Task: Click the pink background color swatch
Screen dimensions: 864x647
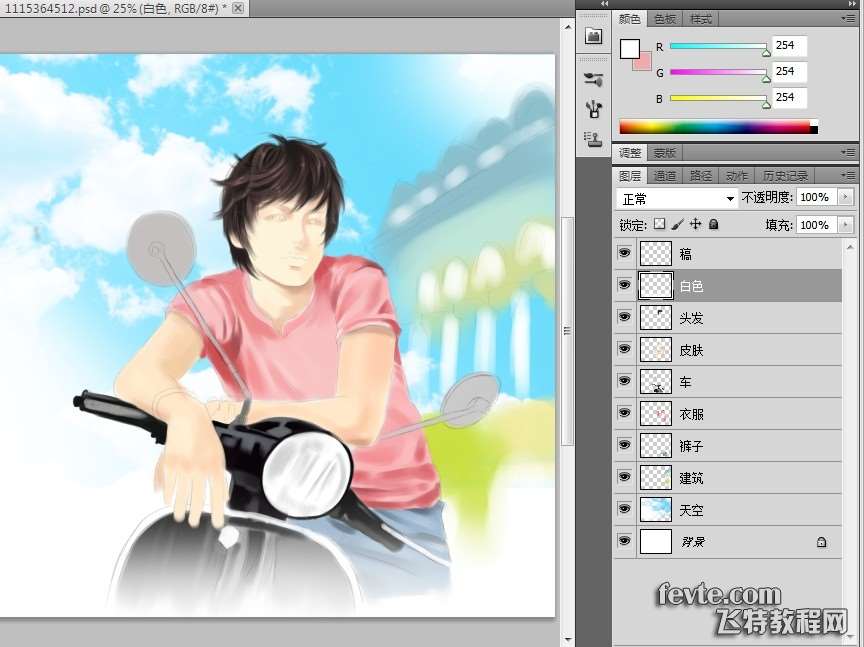Action: click(x=643, y=62)
